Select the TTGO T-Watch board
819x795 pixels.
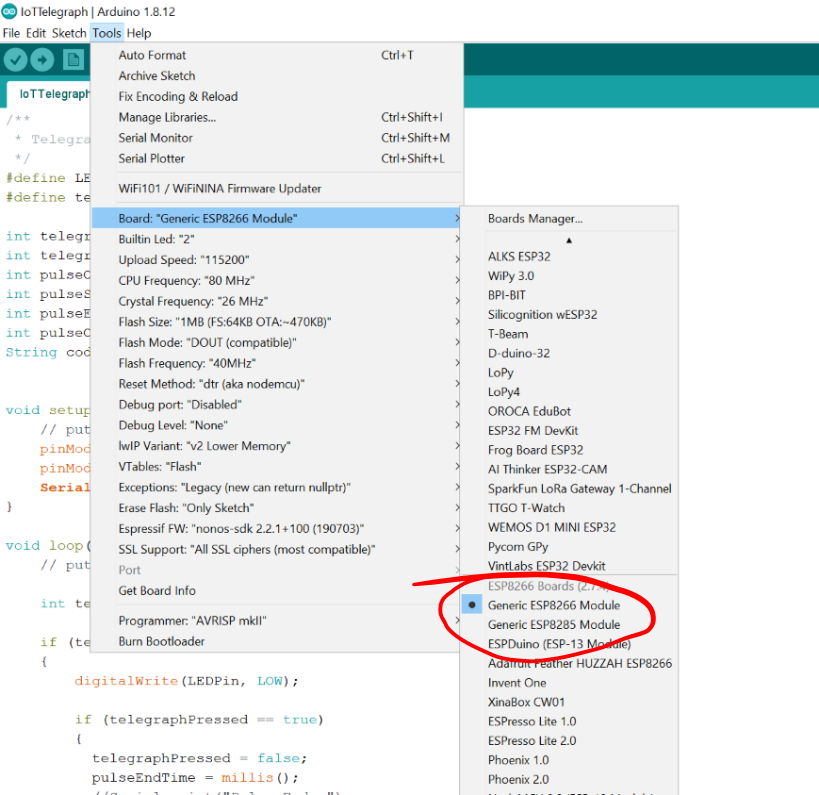569,508
